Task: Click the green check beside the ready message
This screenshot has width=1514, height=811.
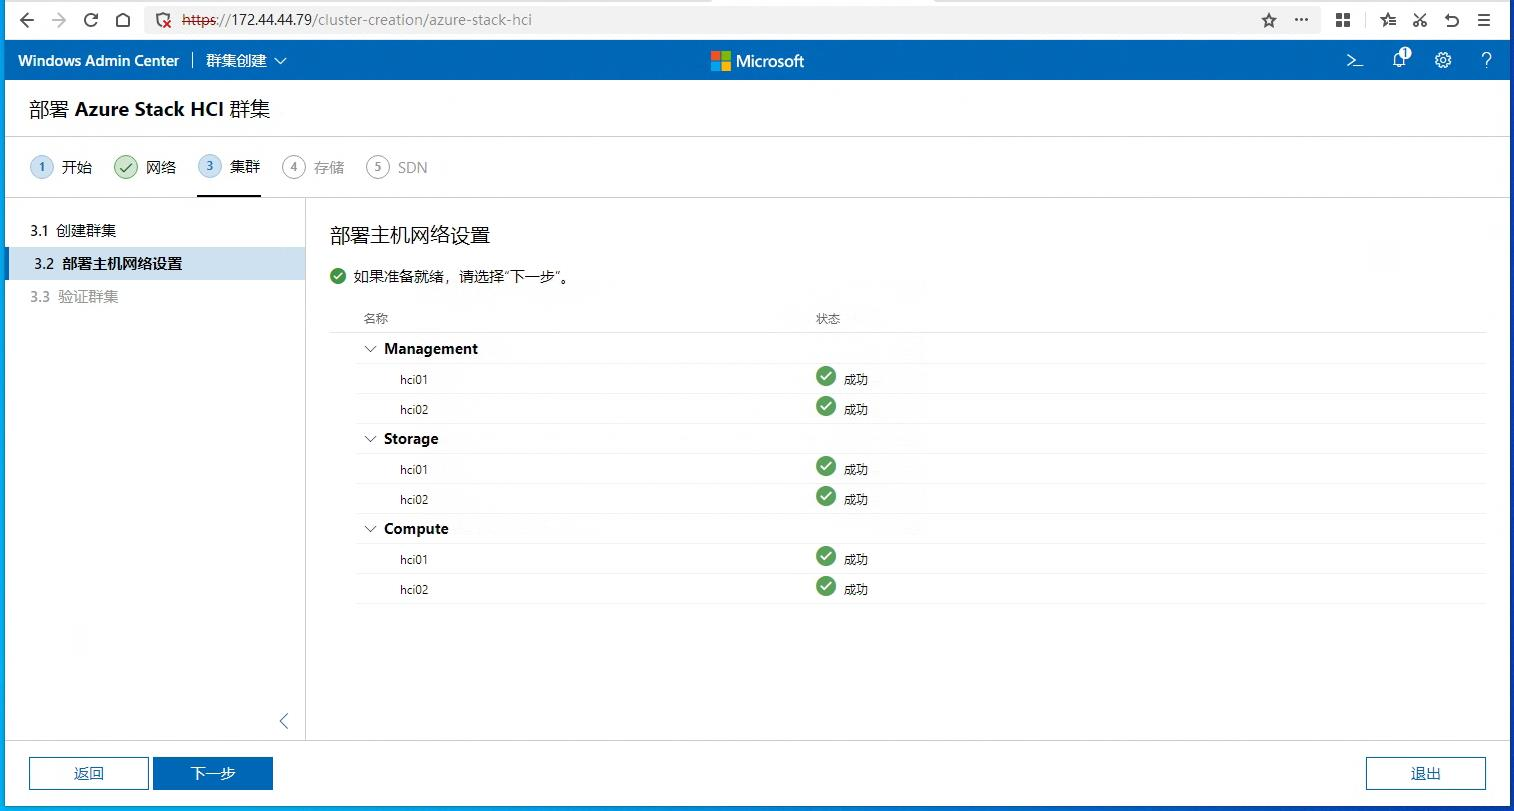Action: (338, 276)
